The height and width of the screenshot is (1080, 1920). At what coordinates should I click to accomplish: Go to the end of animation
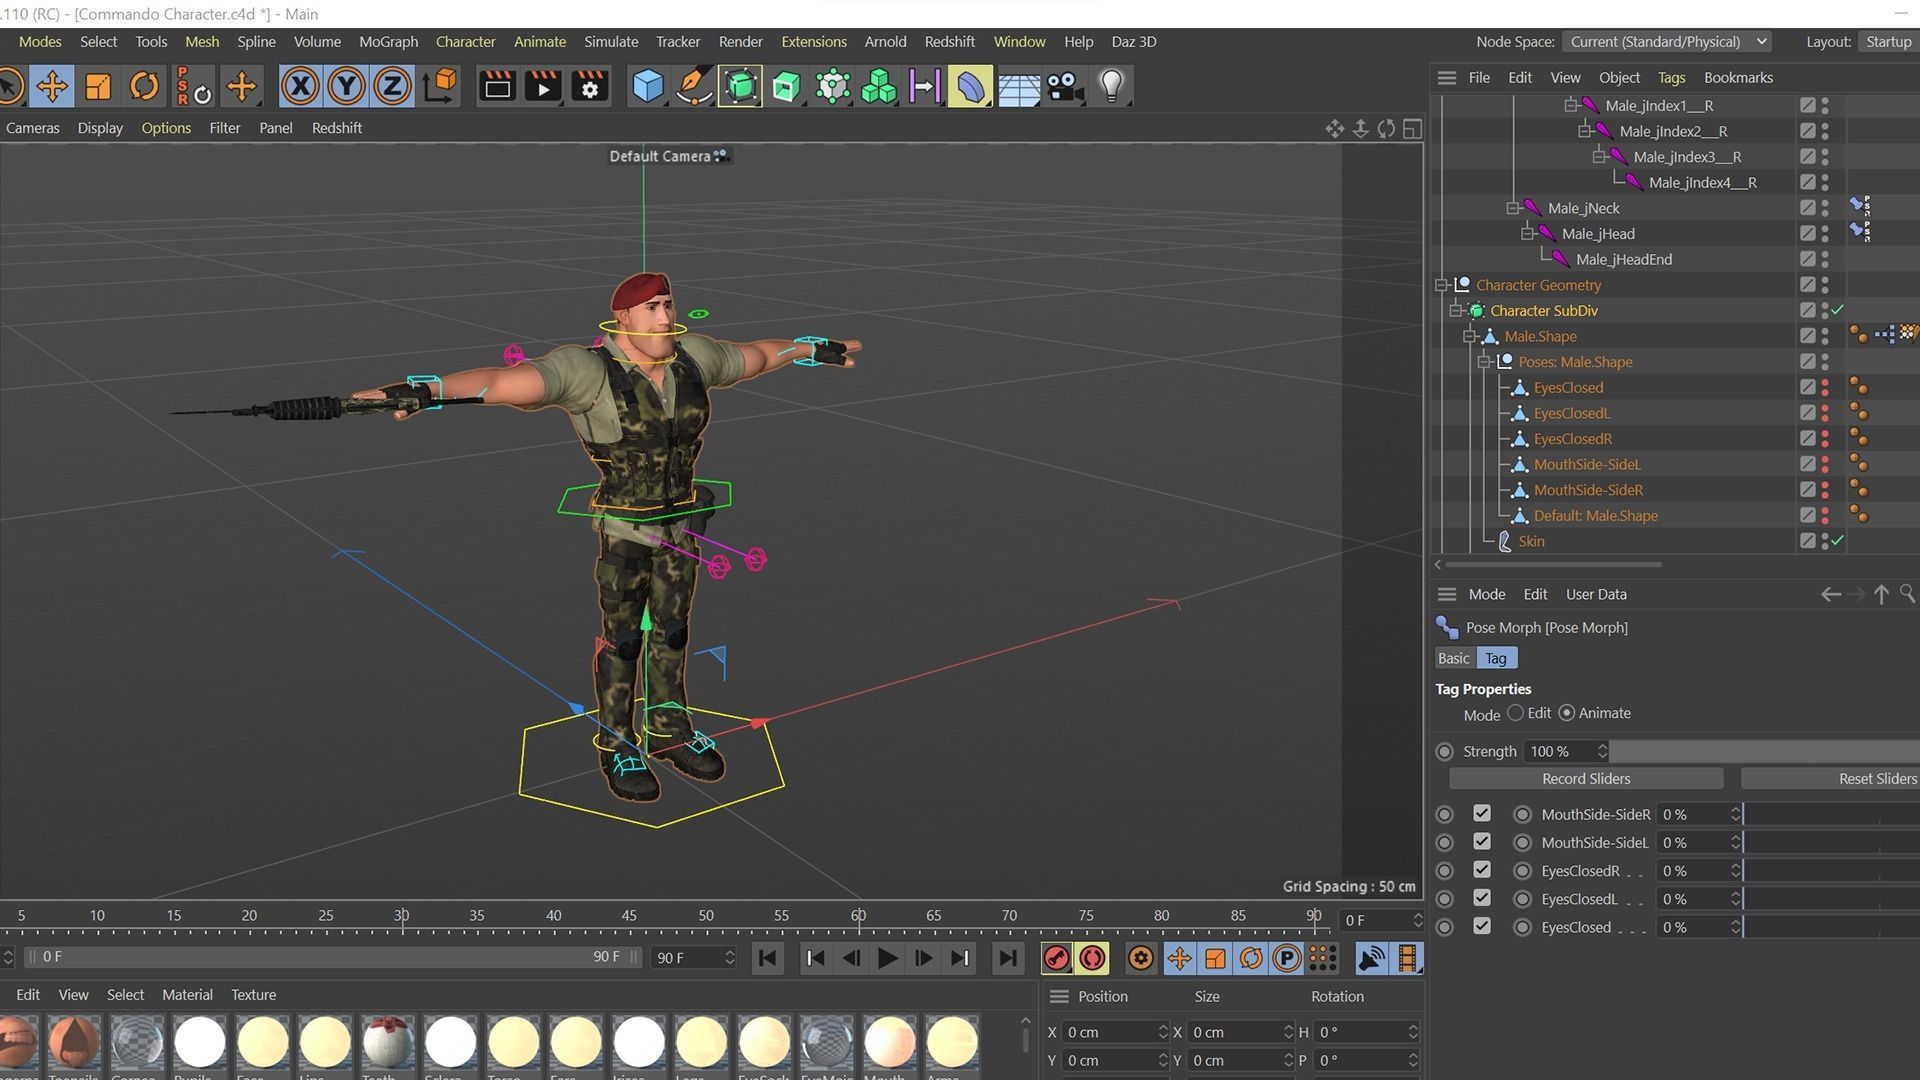click(1007, 958)
